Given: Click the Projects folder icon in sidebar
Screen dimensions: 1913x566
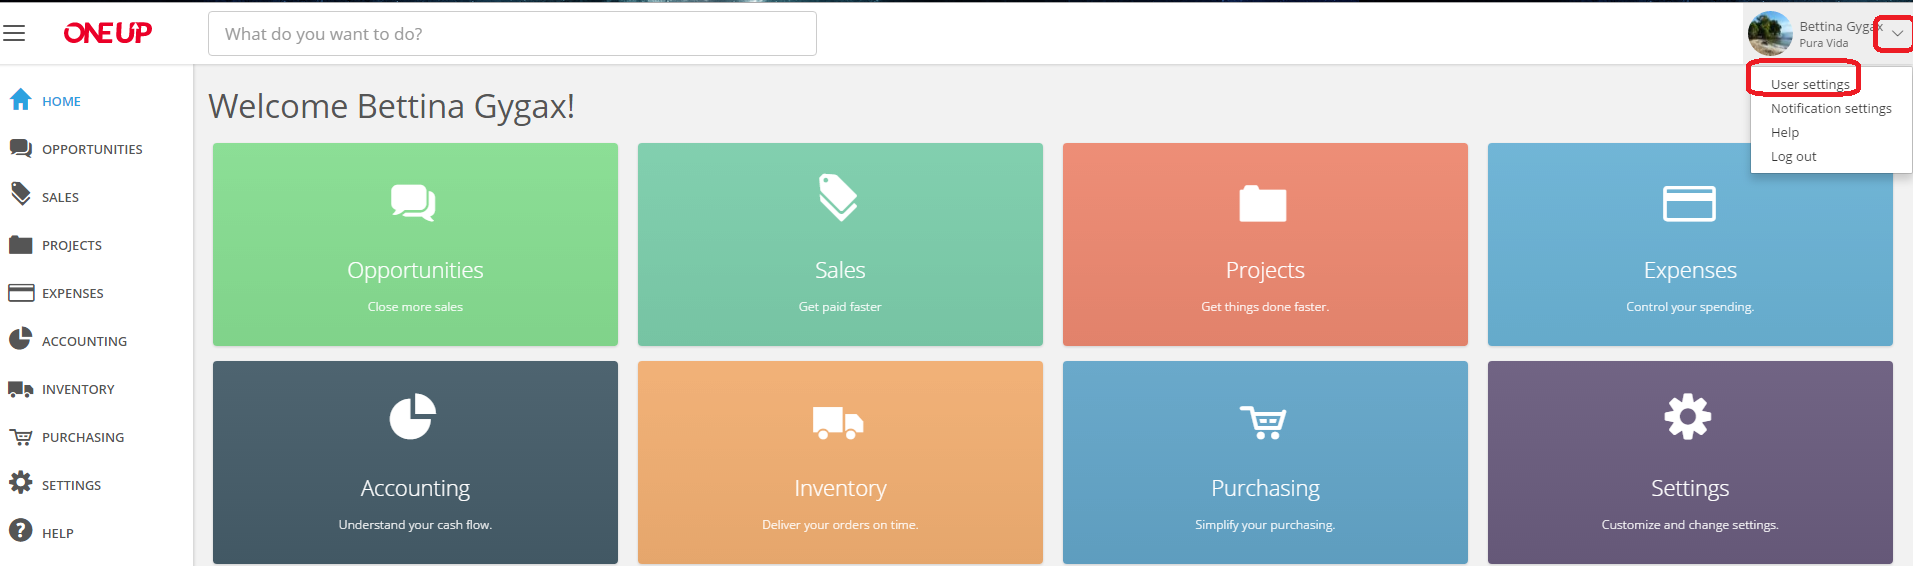Looking at the screenshot, I should (x=20, y=244).
